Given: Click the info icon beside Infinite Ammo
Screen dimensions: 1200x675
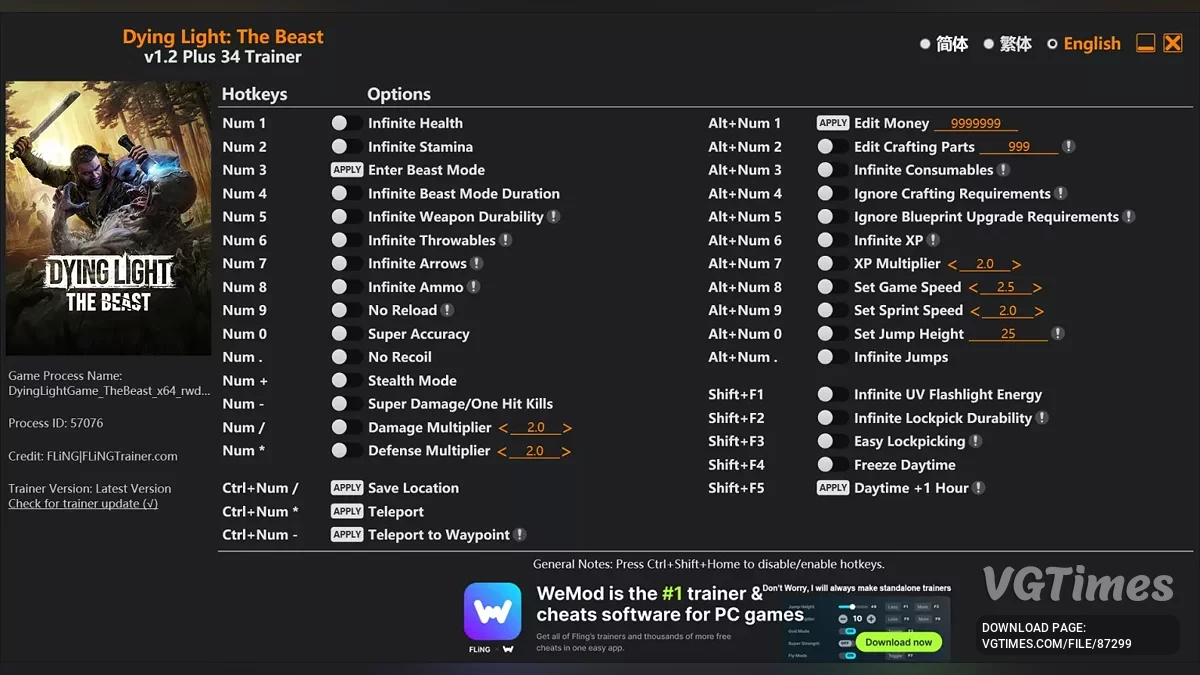Looking at the screenshot, I should click(474, 287).
